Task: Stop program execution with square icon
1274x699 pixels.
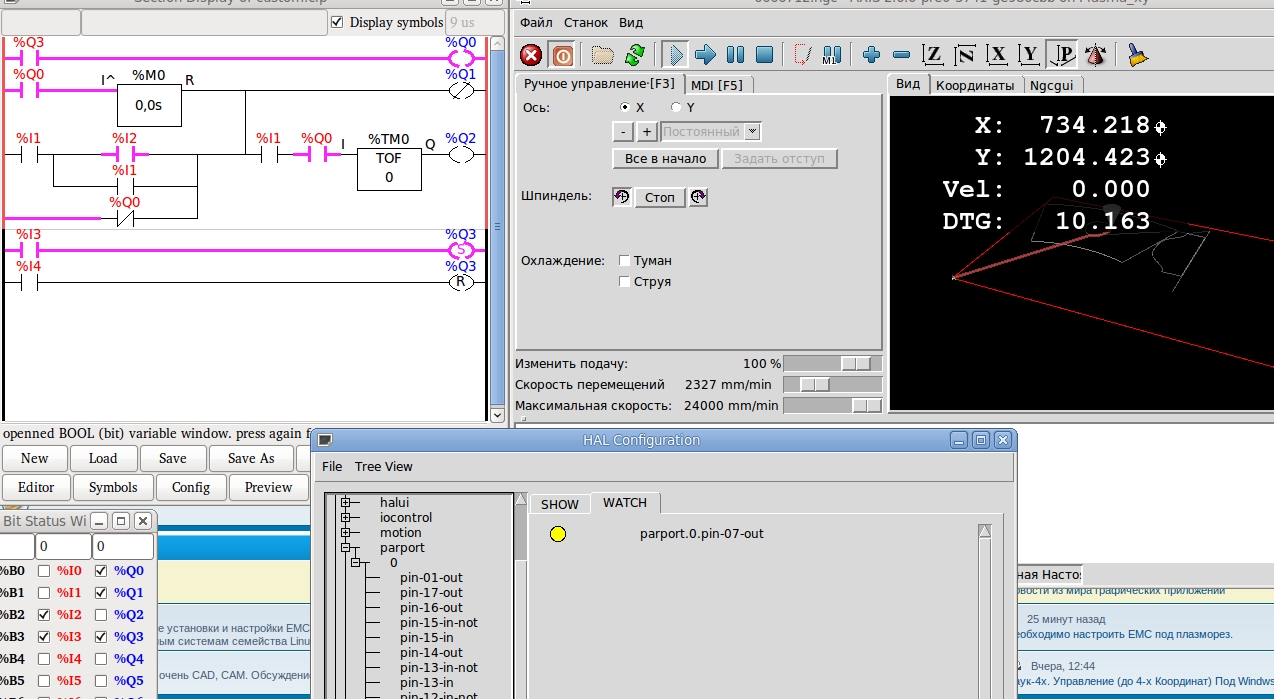Action: pos(764,55)
